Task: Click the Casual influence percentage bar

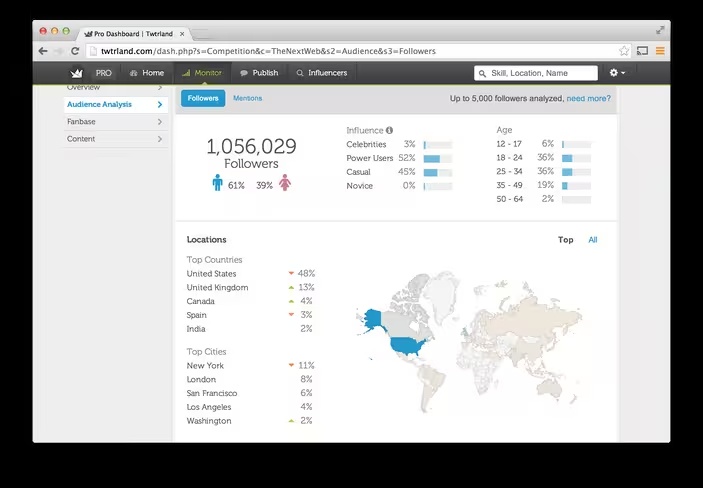Action: (438, 173)
